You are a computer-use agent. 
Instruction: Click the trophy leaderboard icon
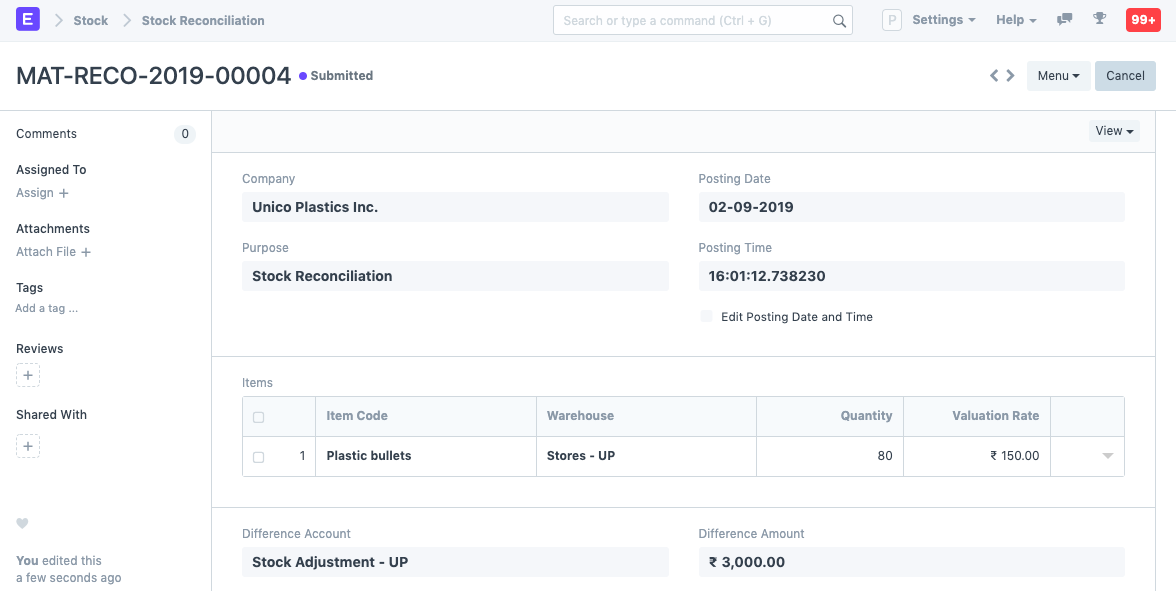click(1100, 20)
